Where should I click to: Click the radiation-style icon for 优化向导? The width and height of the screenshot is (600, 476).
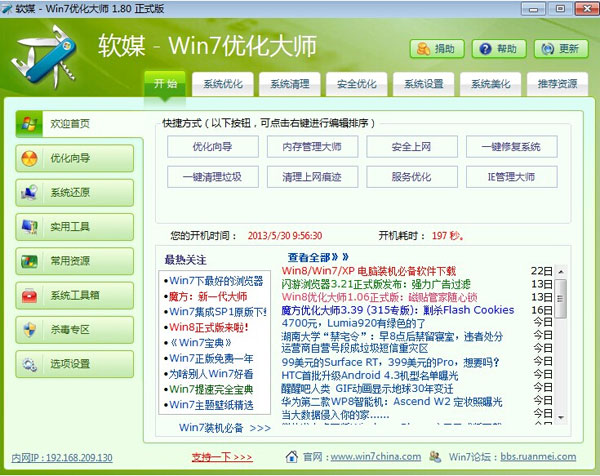[29, 158]
